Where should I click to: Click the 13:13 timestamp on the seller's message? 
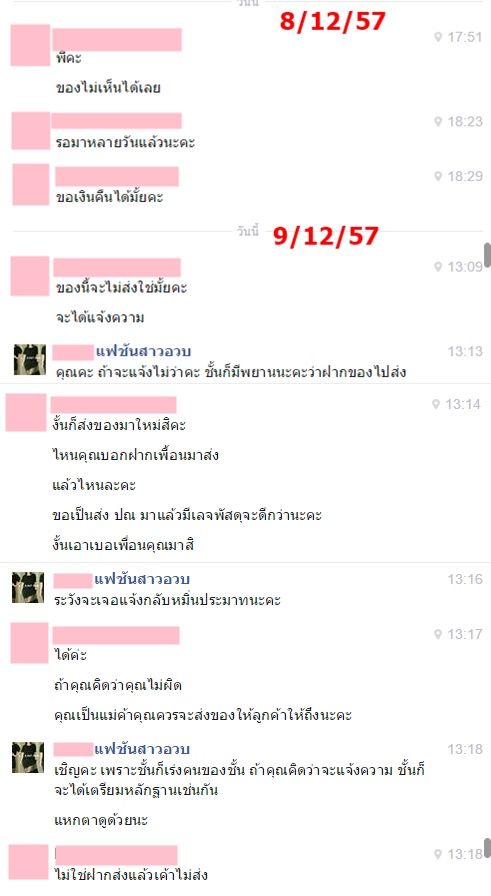click(465, 351)
